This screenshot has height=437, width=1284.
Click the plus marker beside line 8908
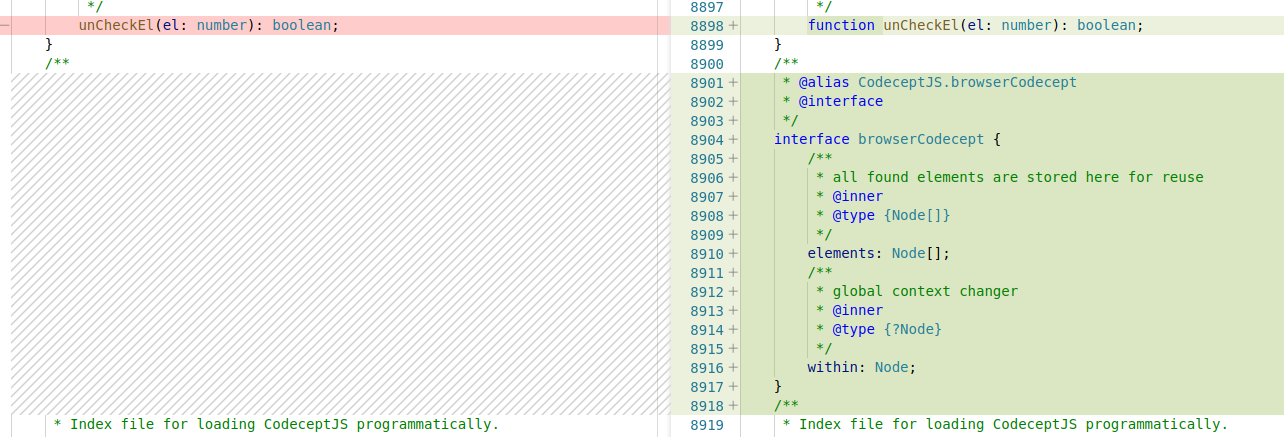[734, 215]
